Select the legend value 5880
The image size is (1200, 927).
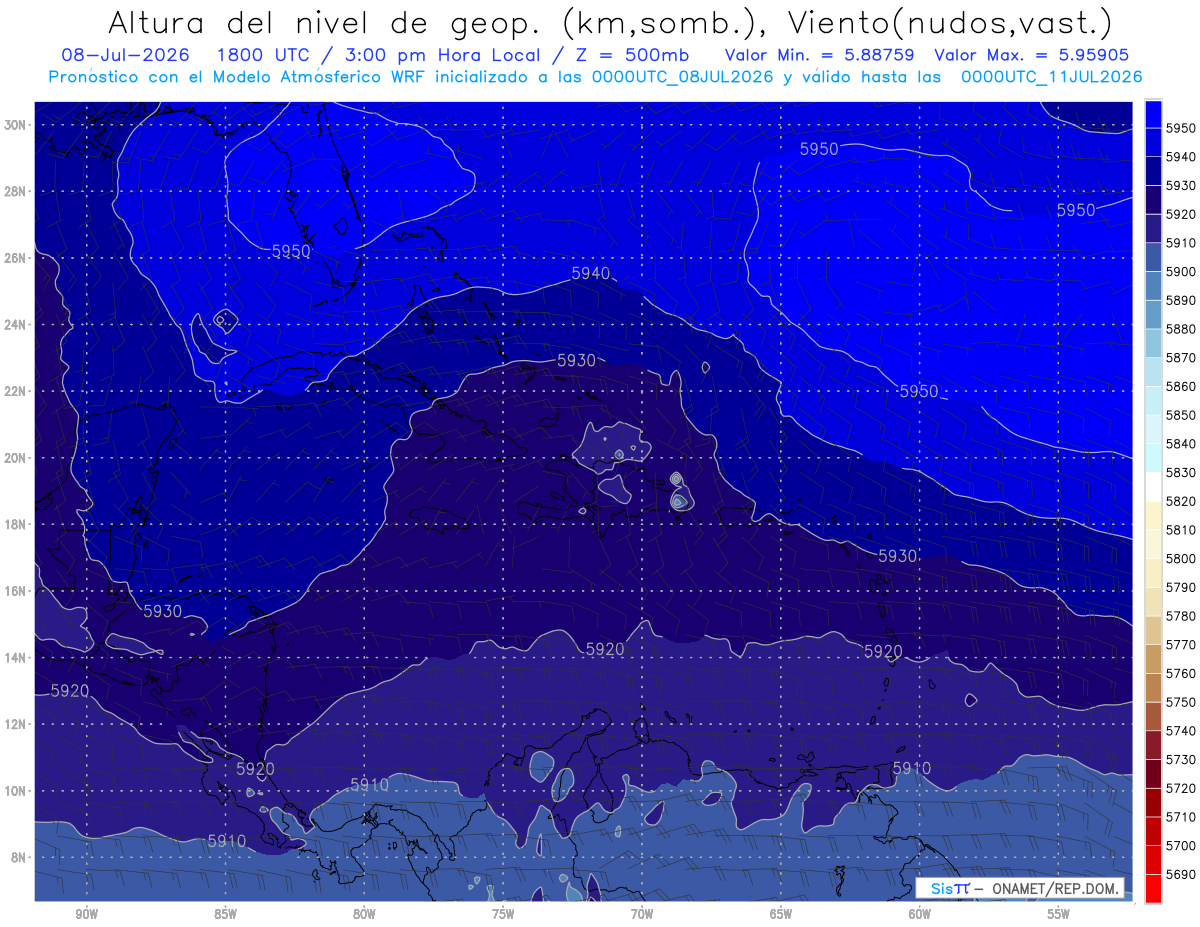1181,328
